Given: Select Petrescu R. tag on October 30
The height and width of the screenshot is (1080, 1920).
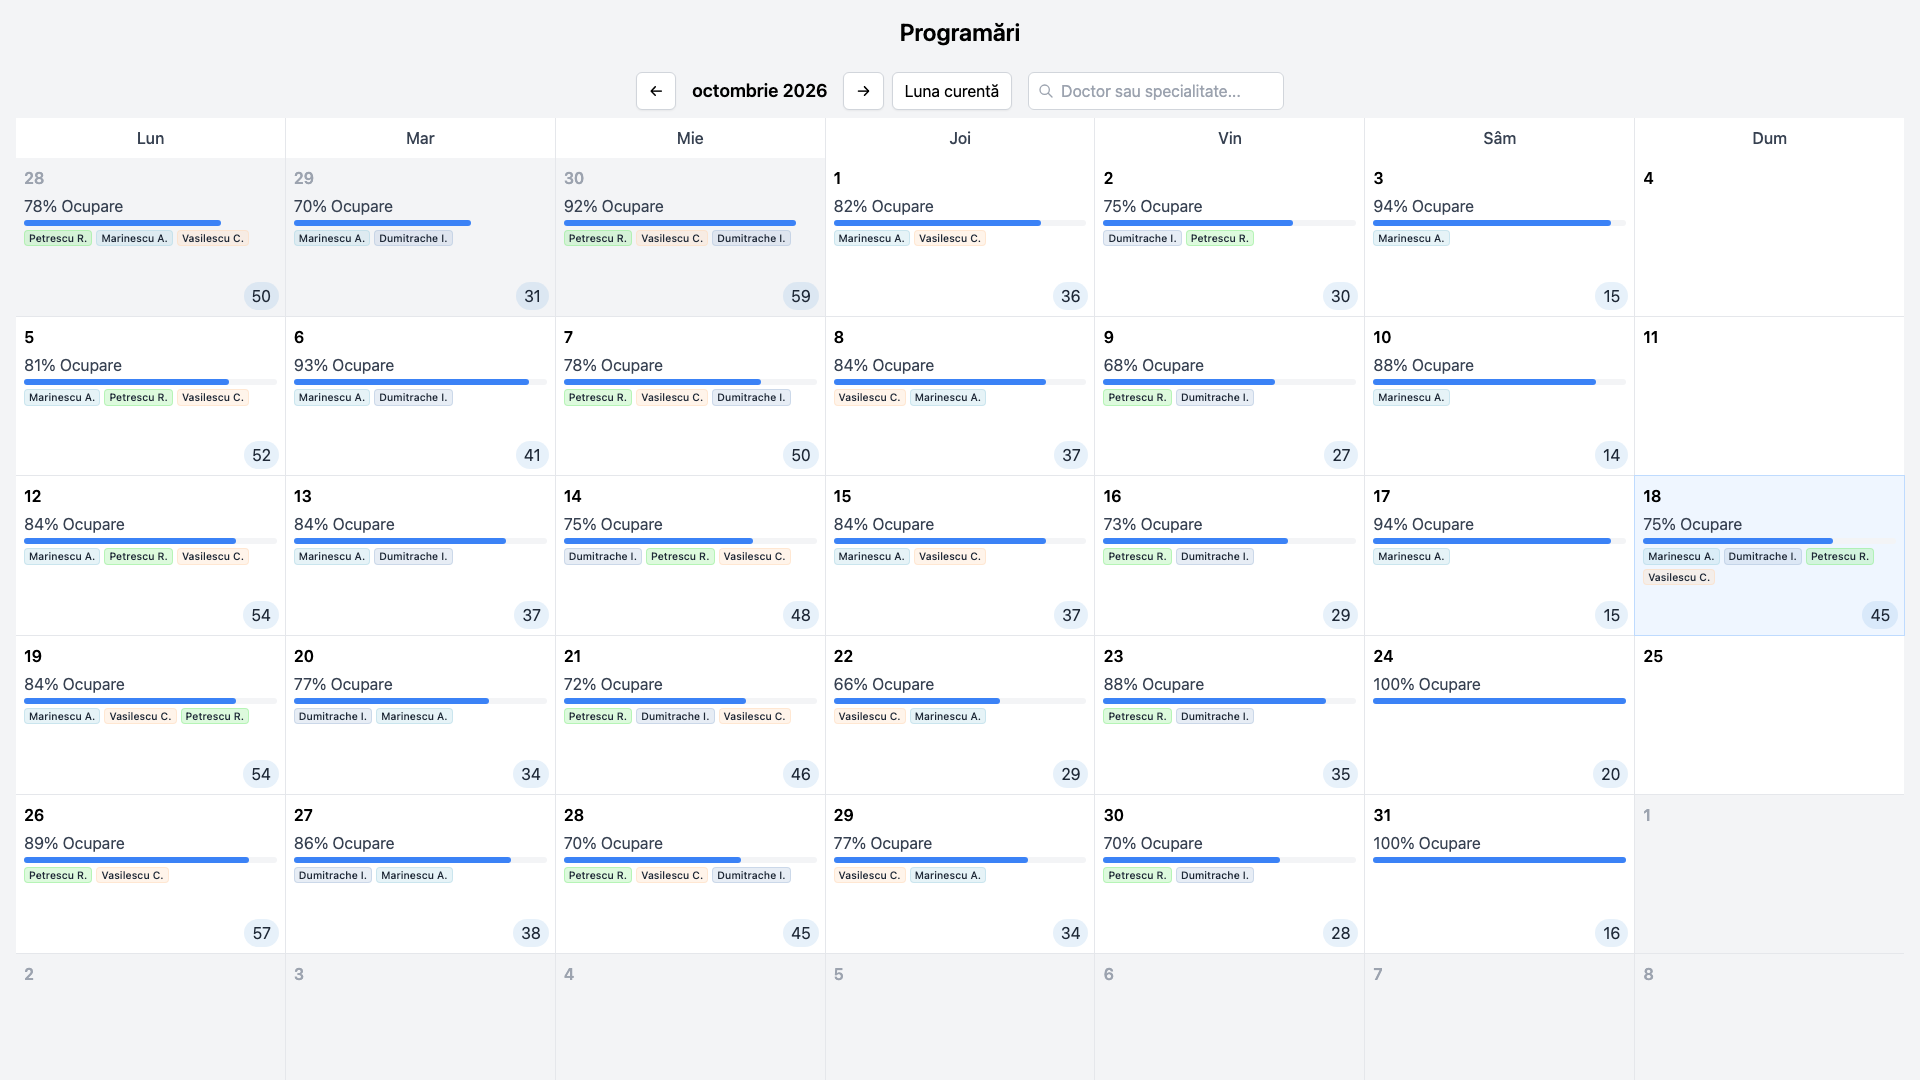Looking at the screenshot, I should point(1137,875).
